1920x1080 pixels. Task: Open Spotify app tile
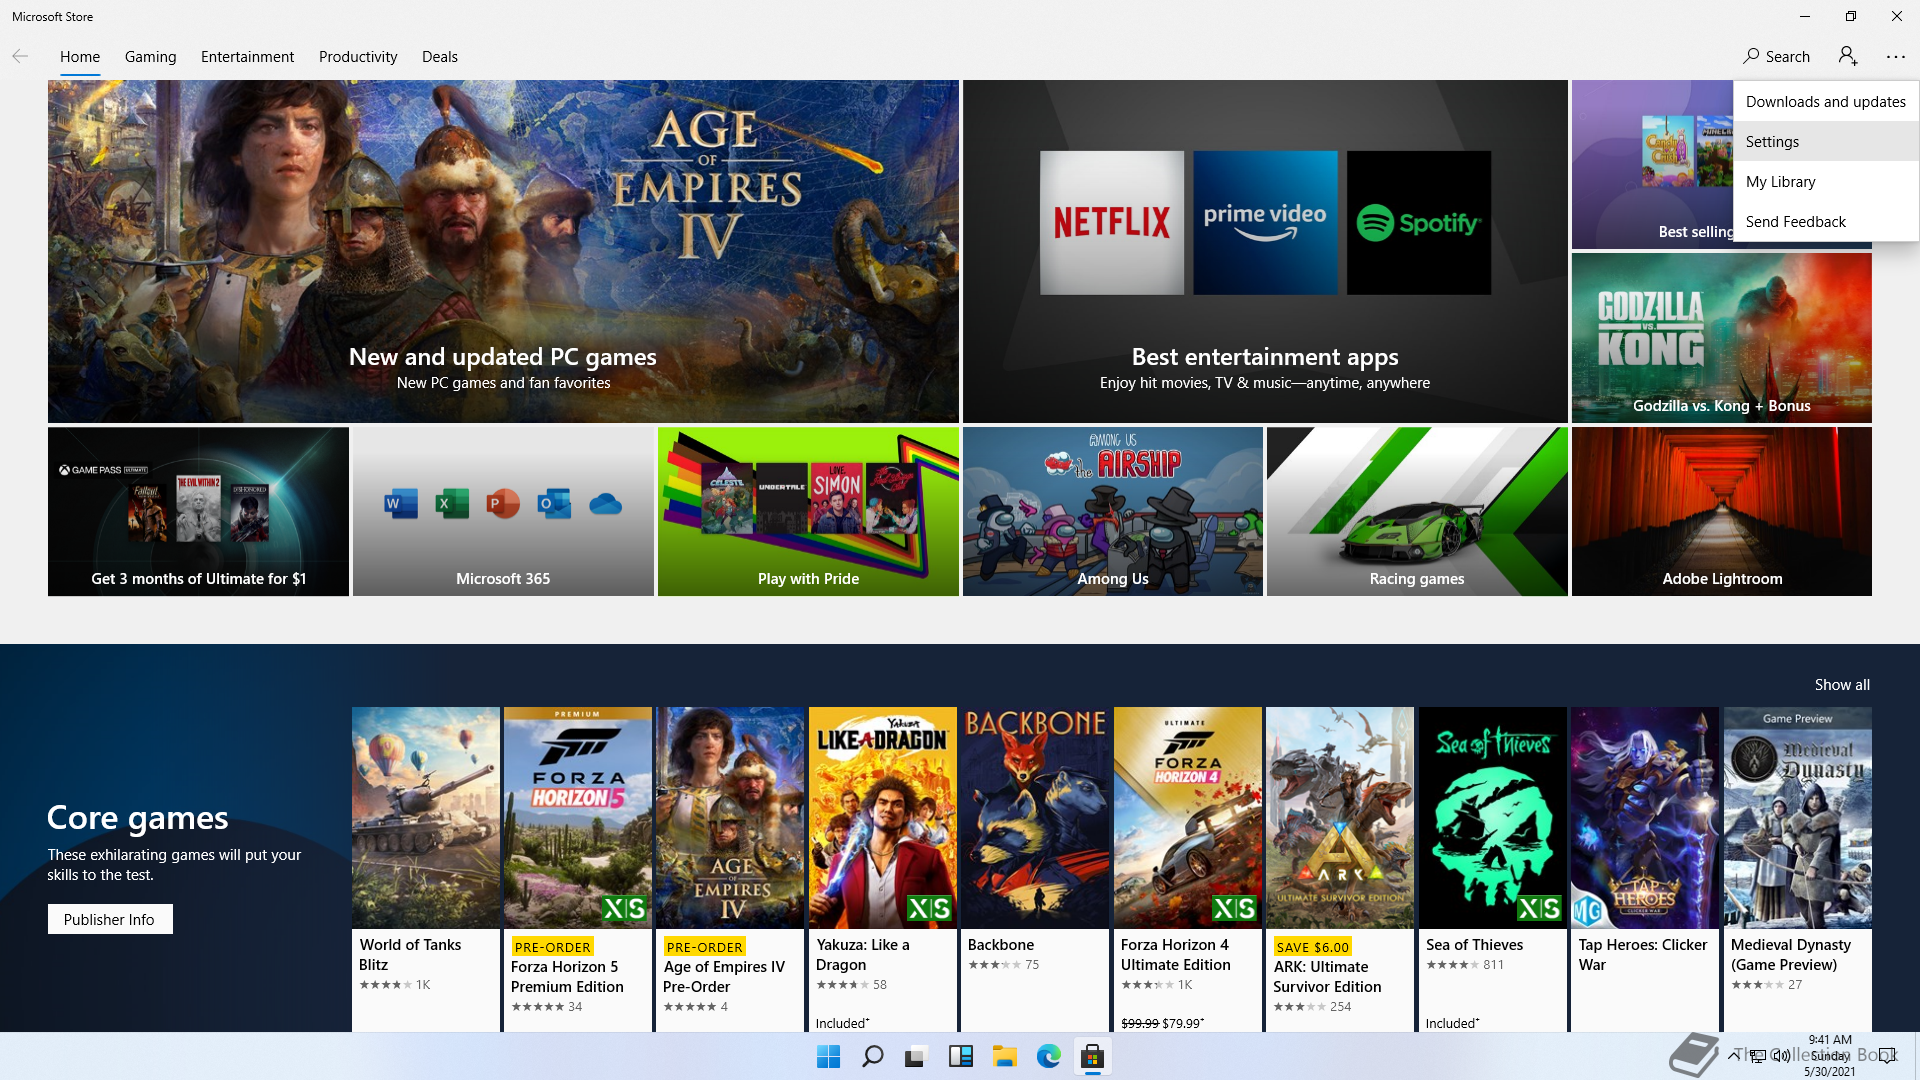coord(1418,222)
